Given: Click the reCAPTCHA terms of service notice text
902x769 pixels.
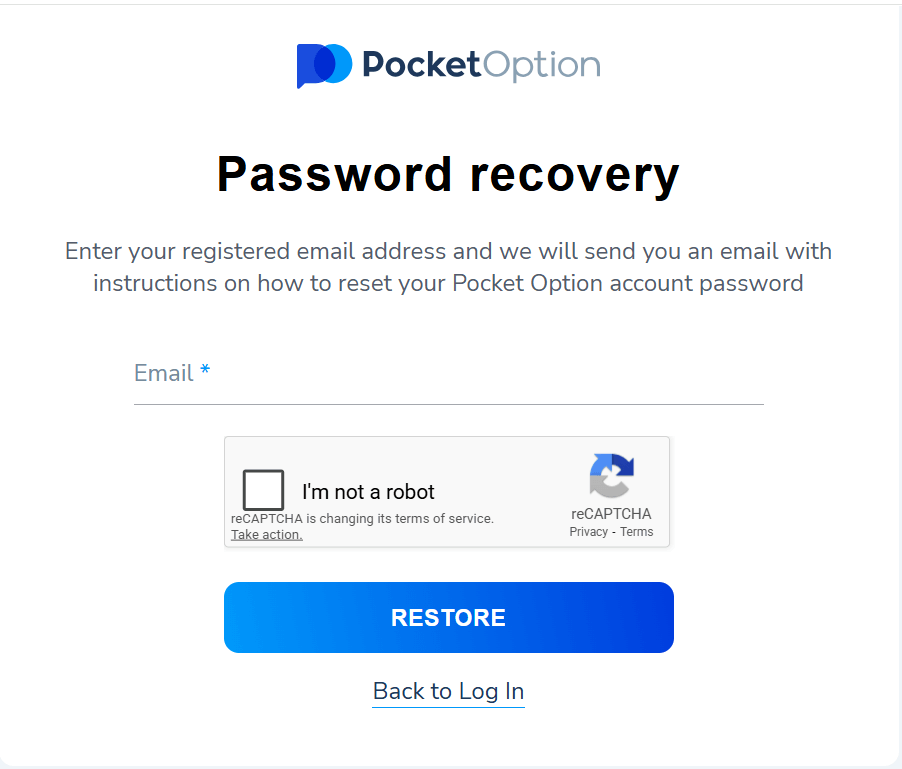Looking at the screenshot, I should point(362,519).
